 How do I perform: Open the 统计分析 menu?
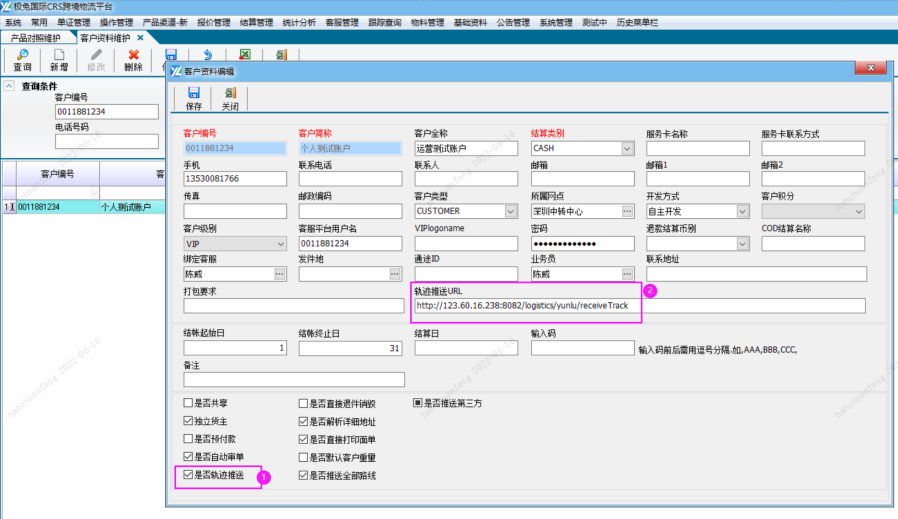tap(299, 22)
